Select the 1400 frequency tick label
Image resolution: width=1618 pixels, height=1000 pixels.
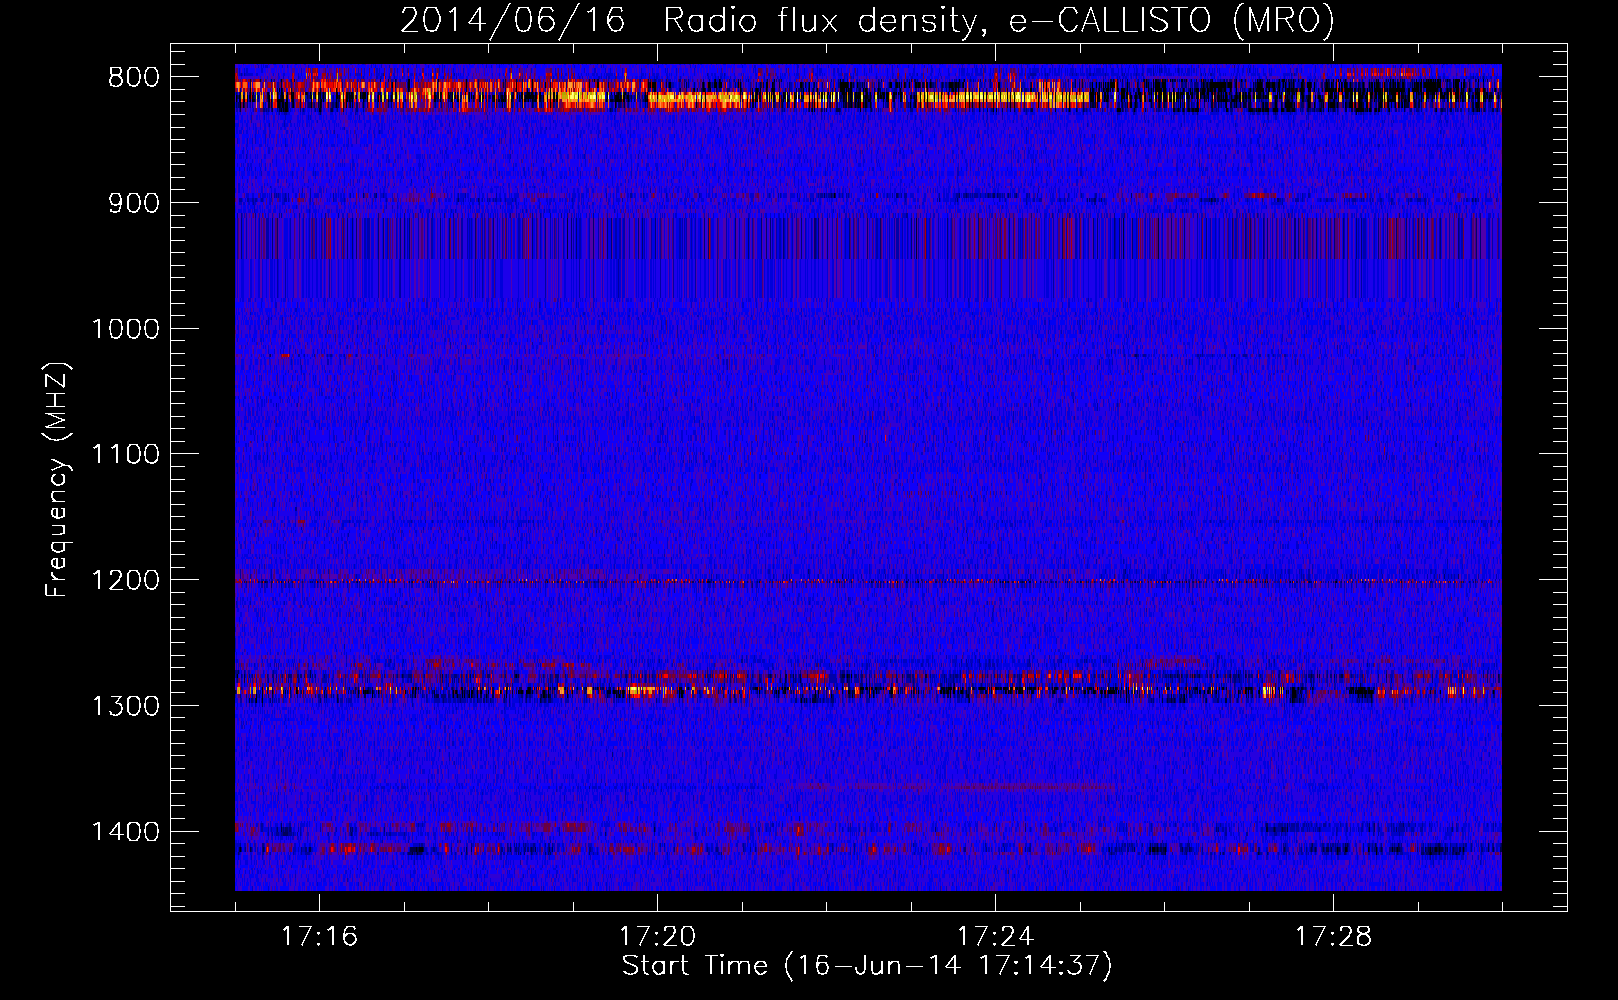point(125,832)
